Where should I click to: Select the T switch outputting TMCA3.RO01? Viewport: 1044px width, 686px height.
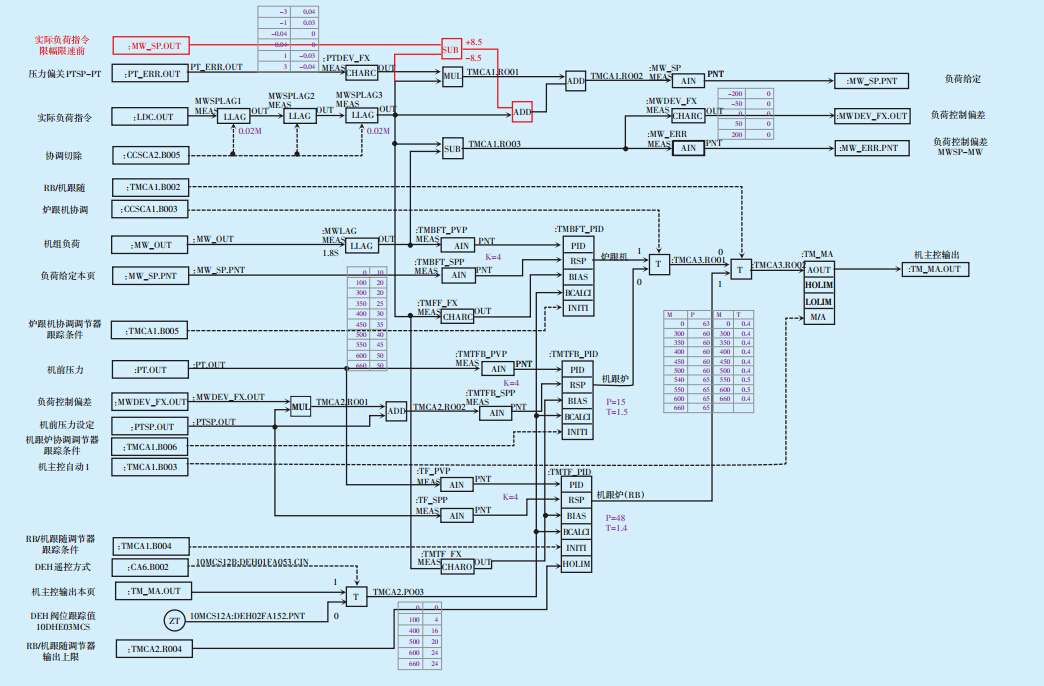pos(659,264)
